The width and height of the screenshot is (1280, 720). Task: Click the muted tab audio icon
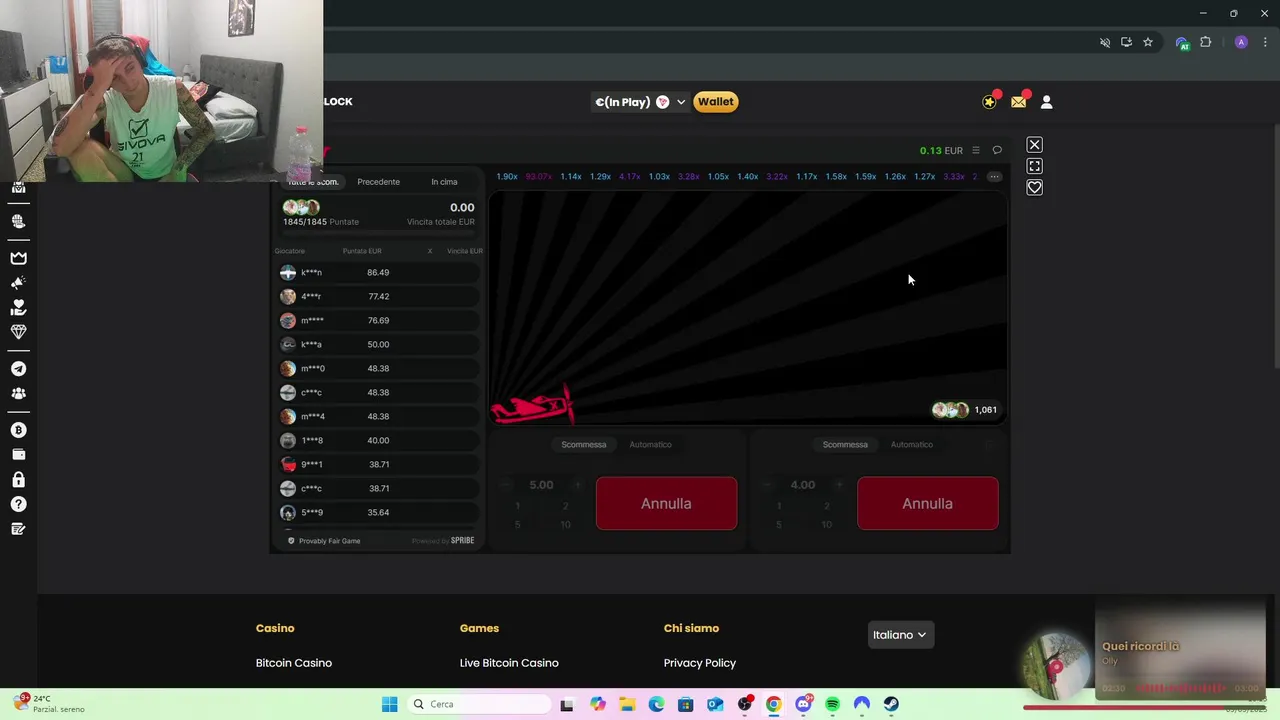tap(1105, 42)
